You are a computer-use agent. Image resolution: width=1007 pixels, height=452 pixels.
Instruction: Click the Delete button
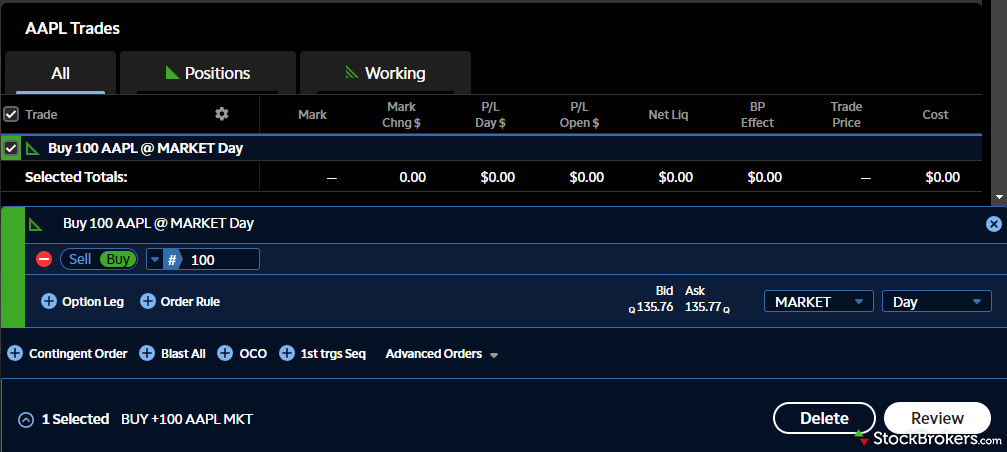[824, 418]
